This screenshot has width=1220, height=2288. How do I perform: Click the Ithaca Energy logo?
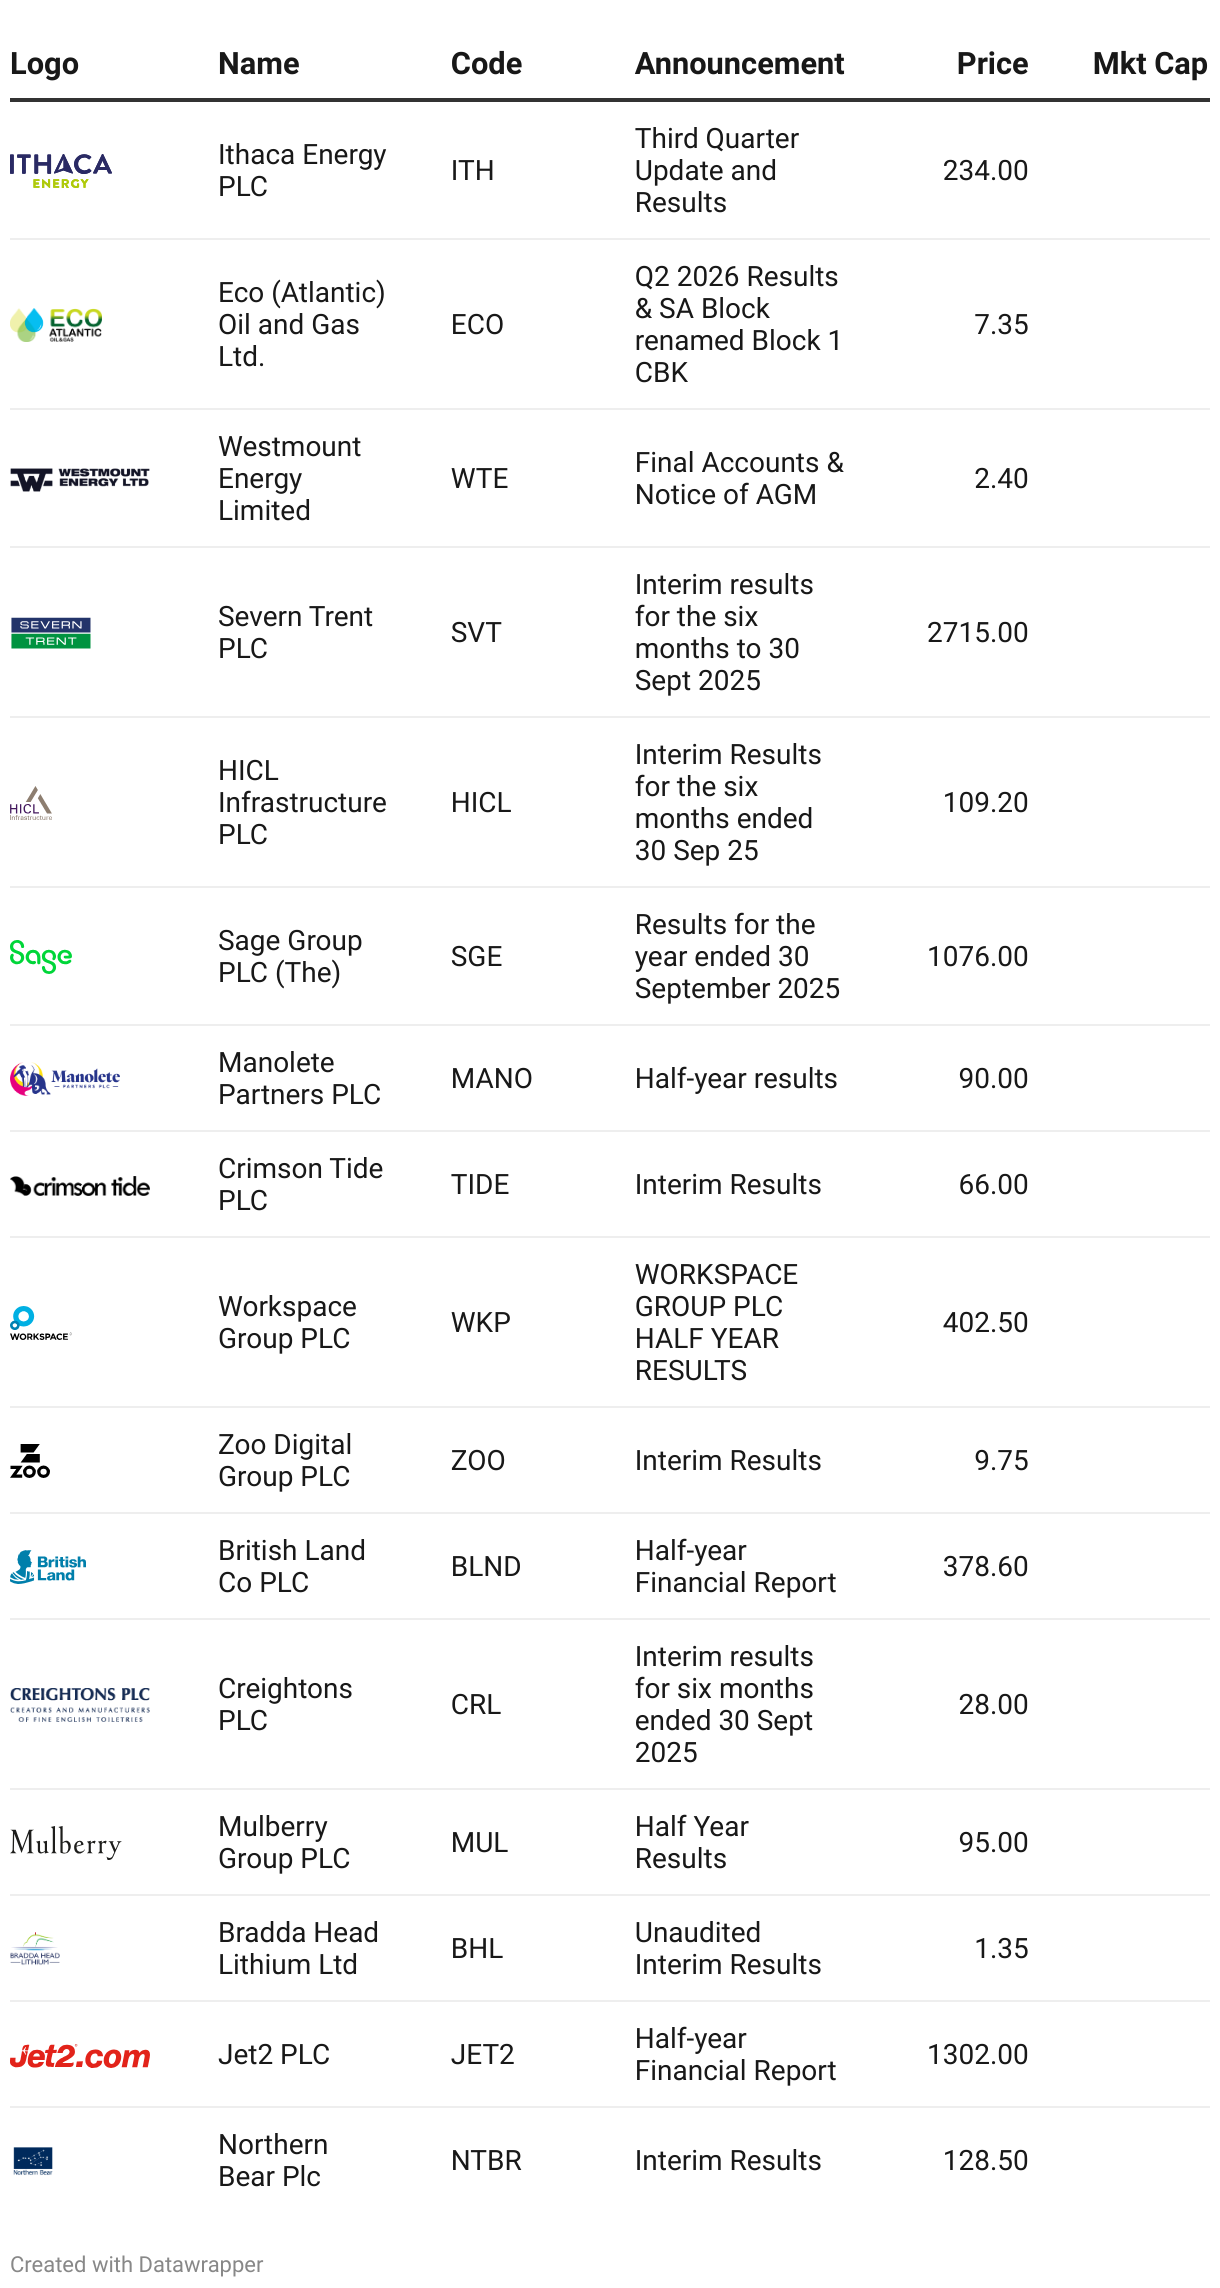coord(60,170)
